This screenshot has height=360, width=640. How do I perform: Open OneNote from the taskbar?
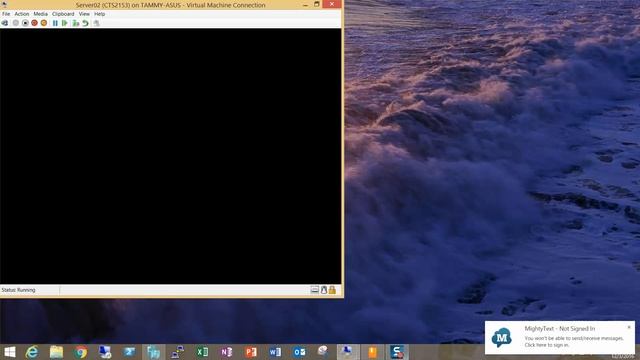(x=227, y=352)
